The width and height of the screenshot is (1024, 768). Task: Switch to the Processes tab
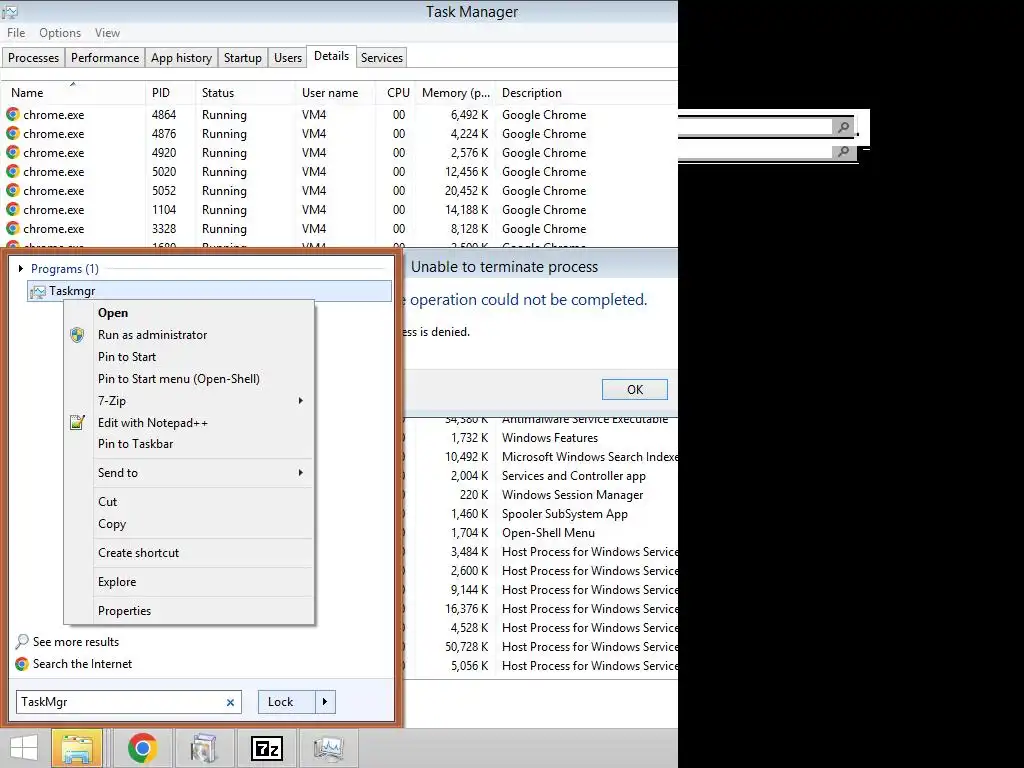point(33,57)
